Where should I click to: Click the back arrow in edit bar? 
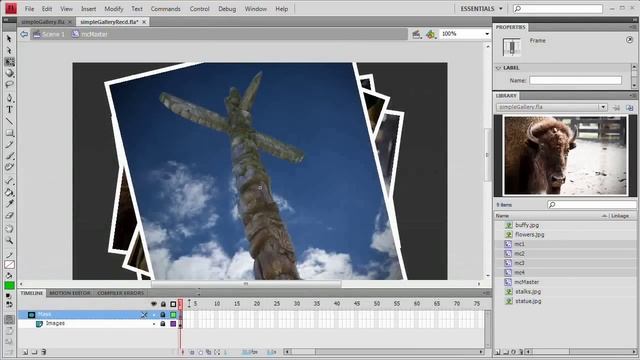pyautogui.click(x=24, y=34)
